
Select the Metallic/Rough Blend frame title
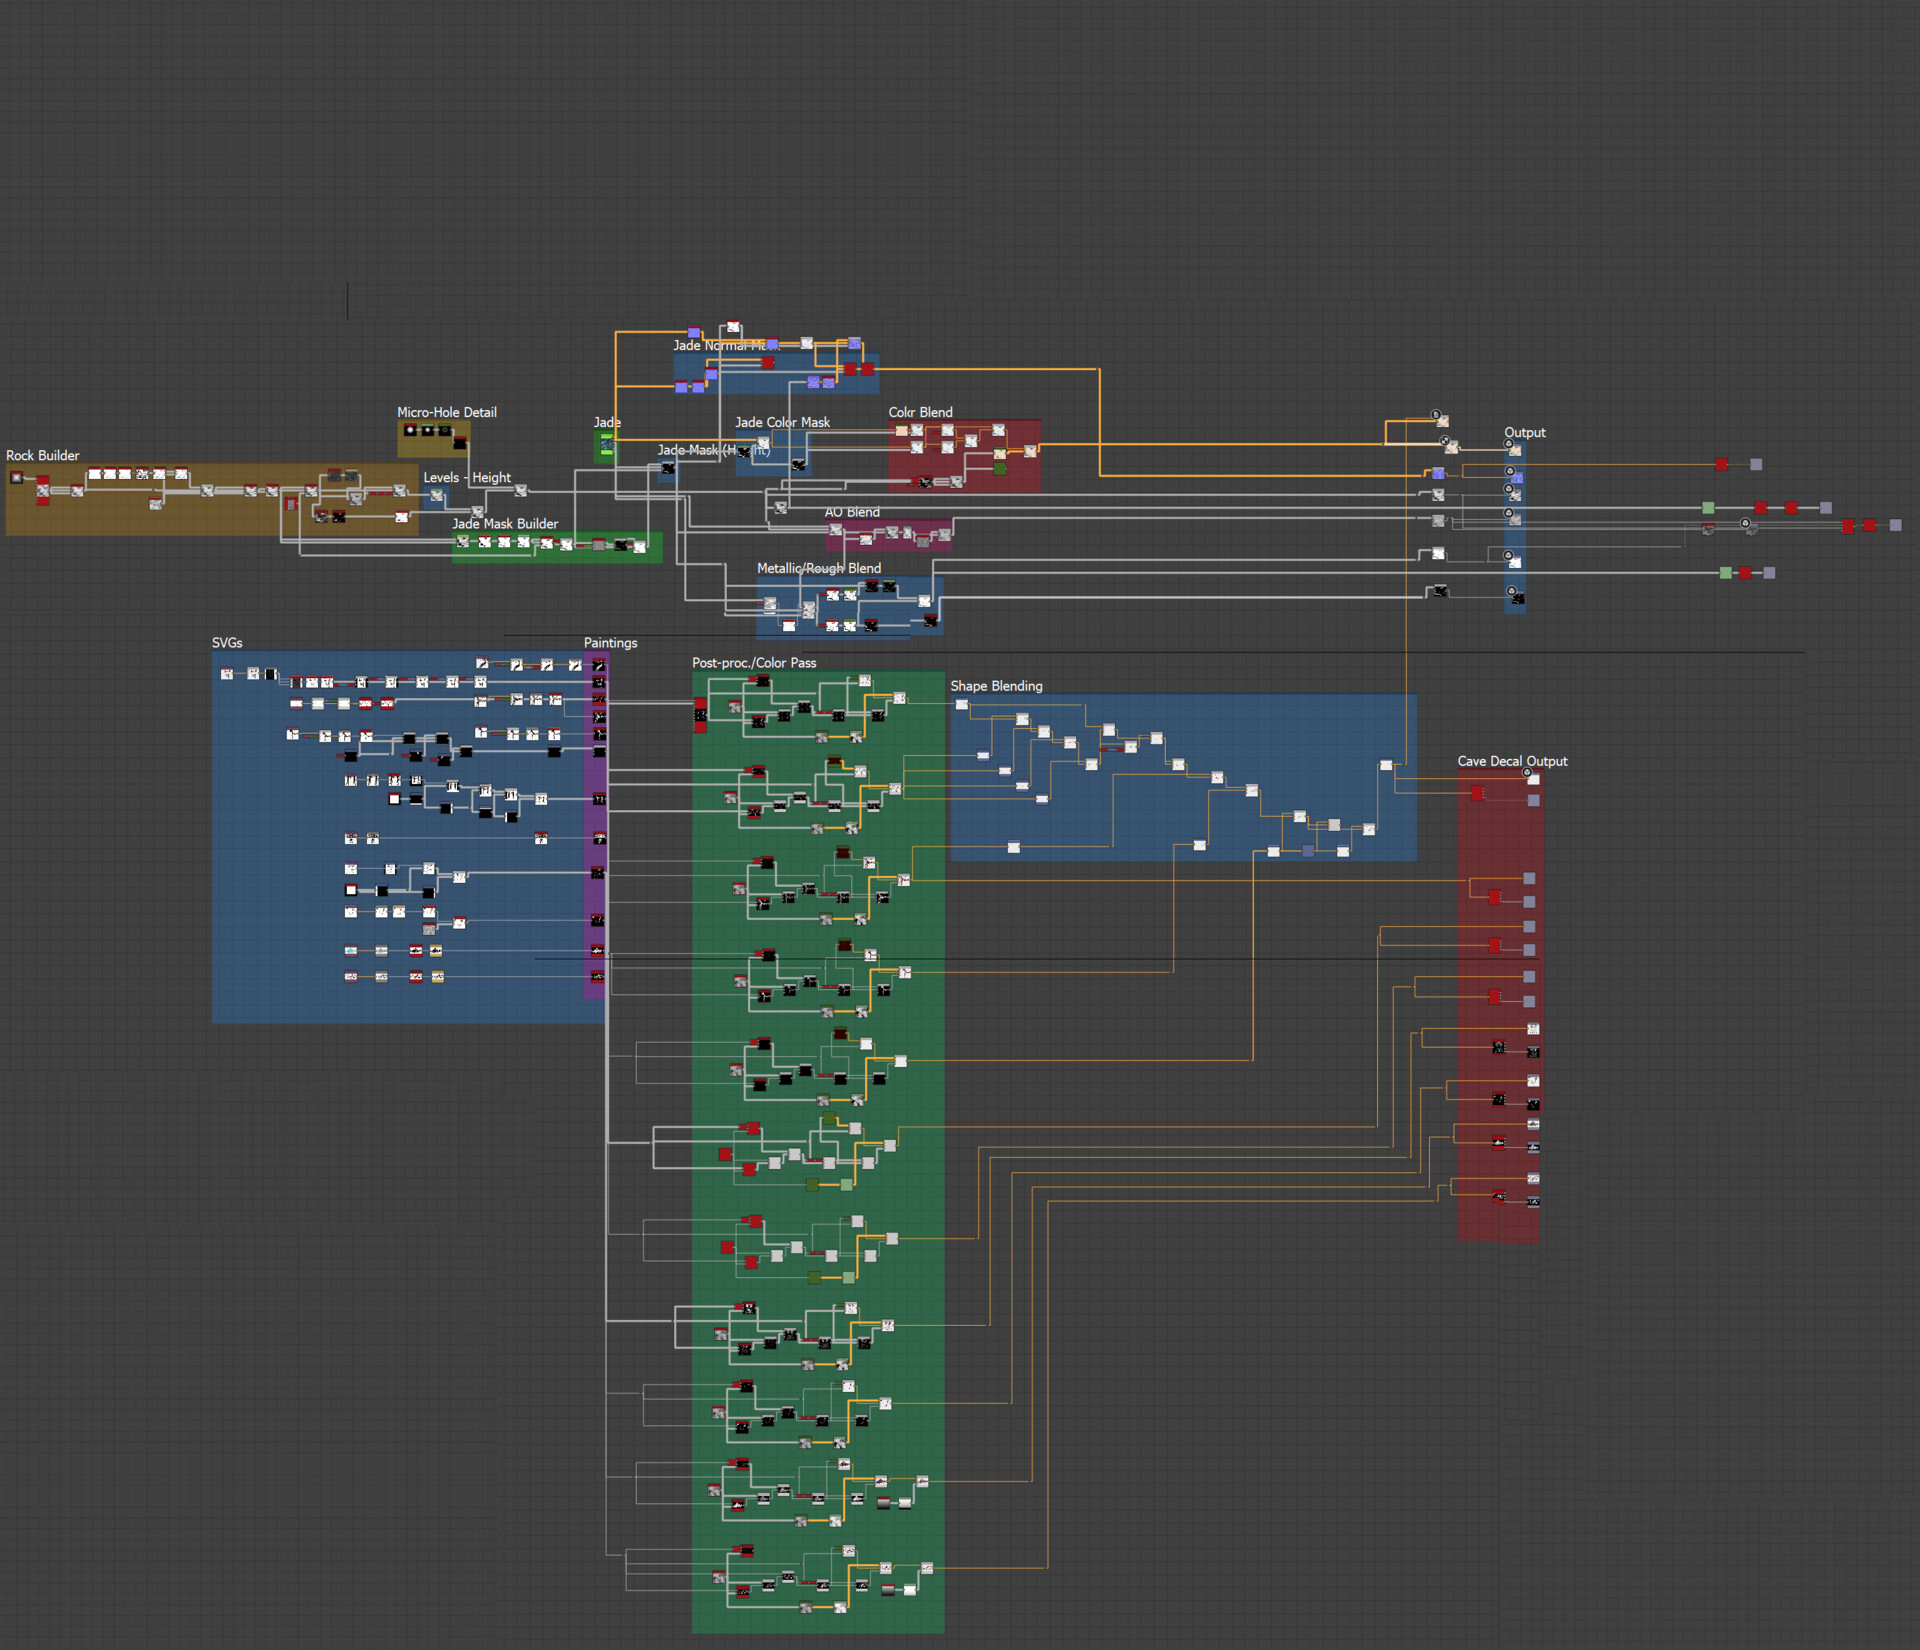(818, 568)
